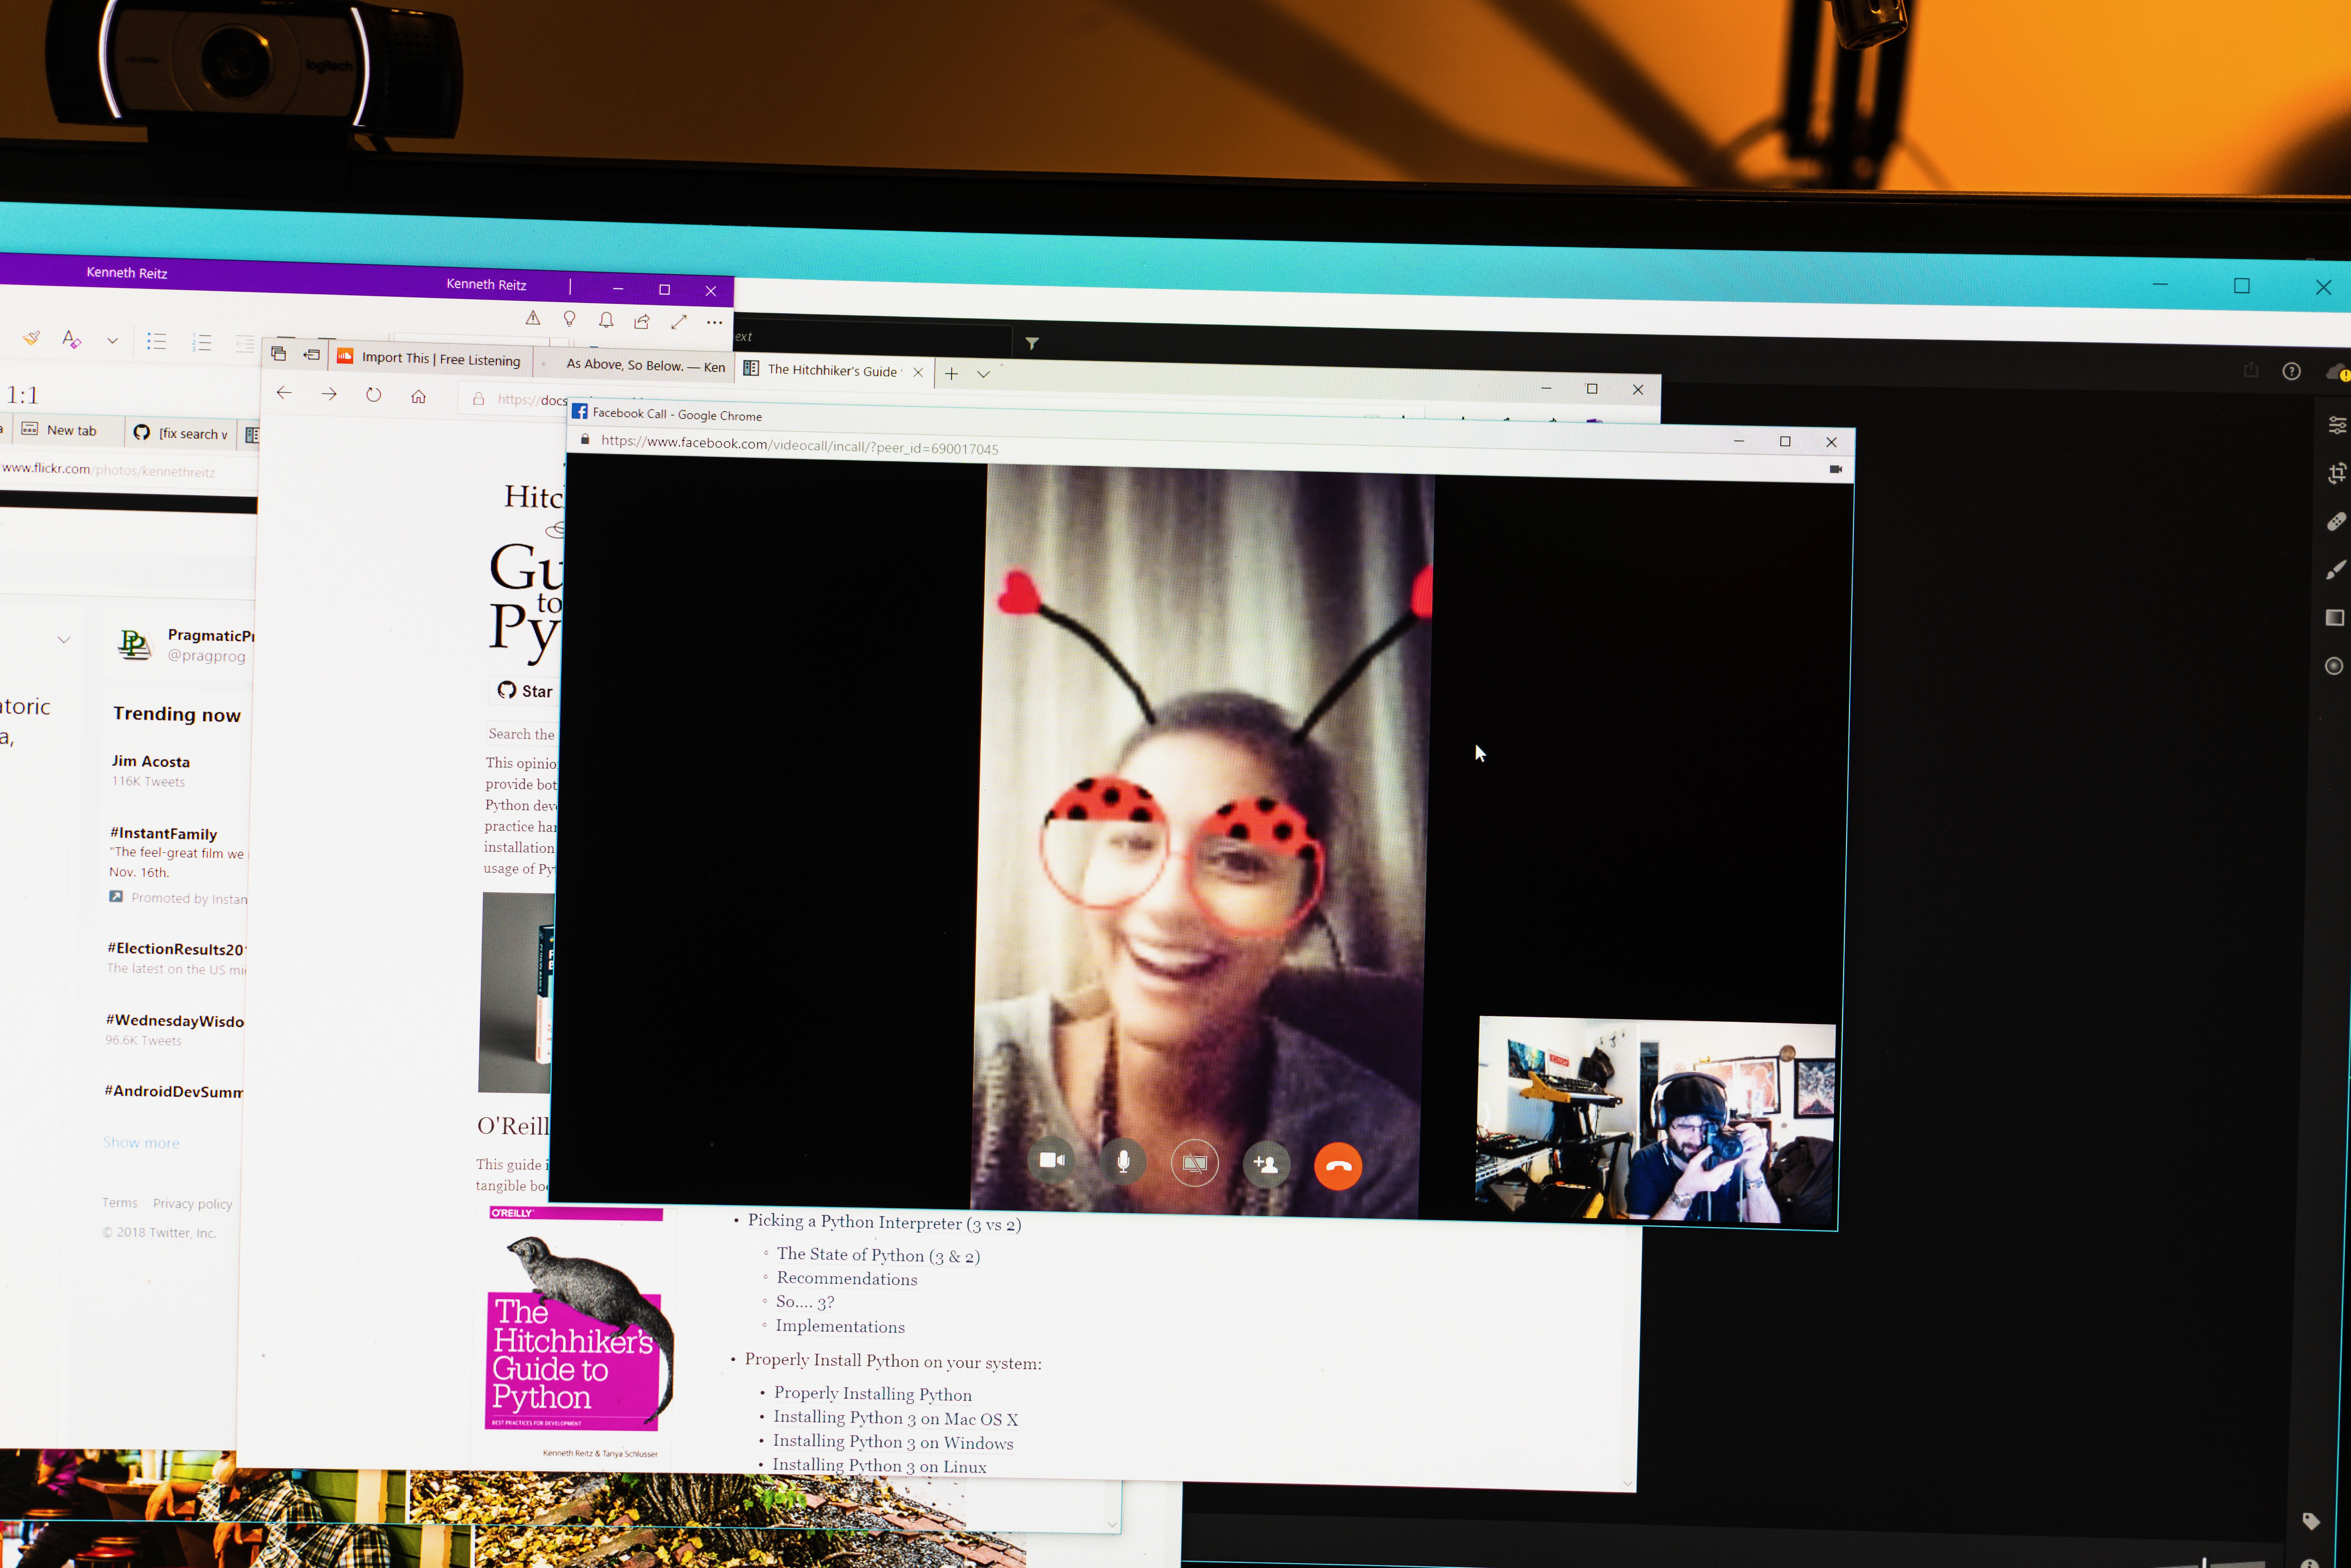The width and height of the screenshot is (2351, 1568).
Task: Hang up with the red button
Action: click(1338, 1166)
